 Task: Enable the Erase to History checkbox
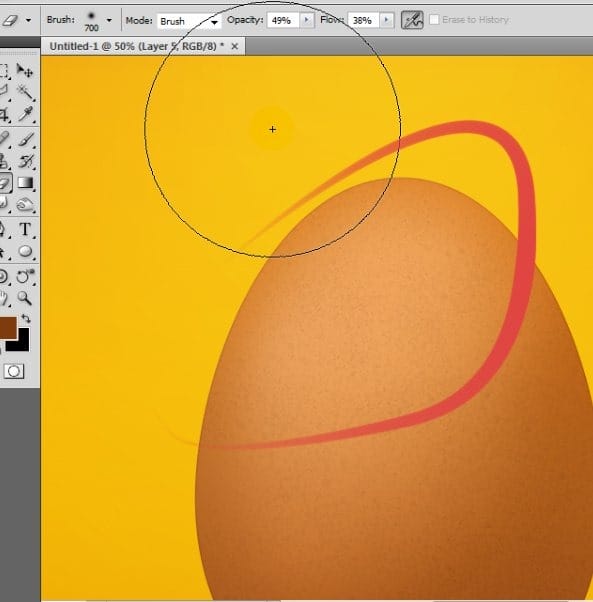point(434,20)
